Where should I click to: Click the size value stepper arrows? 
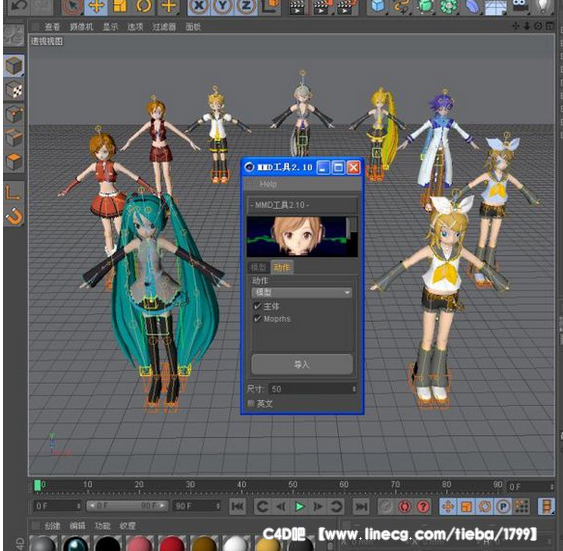click(354, 389)
